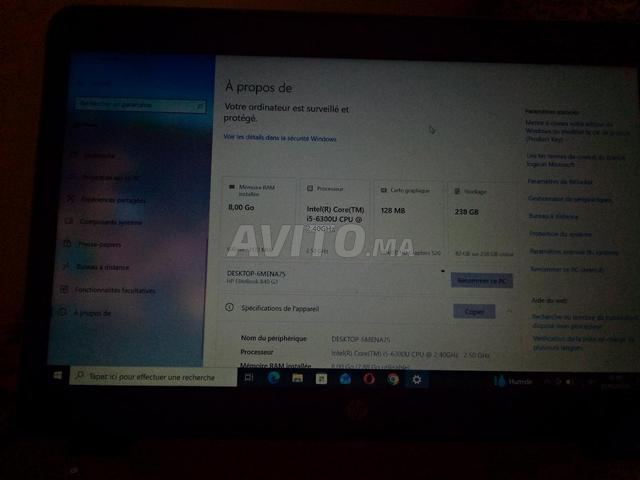Click the RAM chip icon
This screenshot has height=480, width=640.
(x=232, y=187)
